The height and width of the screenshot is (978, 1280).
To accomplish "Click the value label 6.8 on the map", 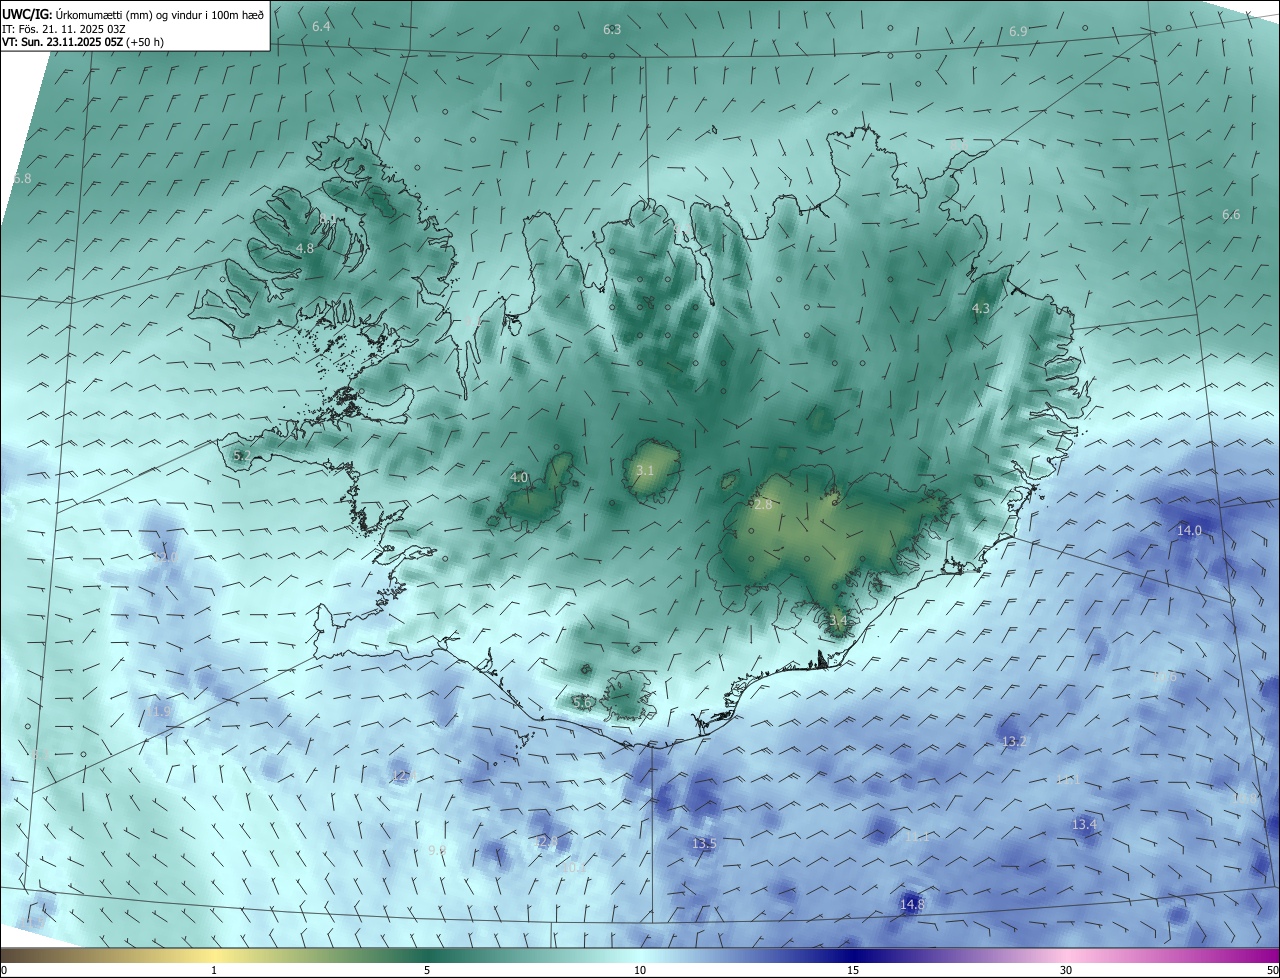I will pyautogui.click(x=22, y=178).
